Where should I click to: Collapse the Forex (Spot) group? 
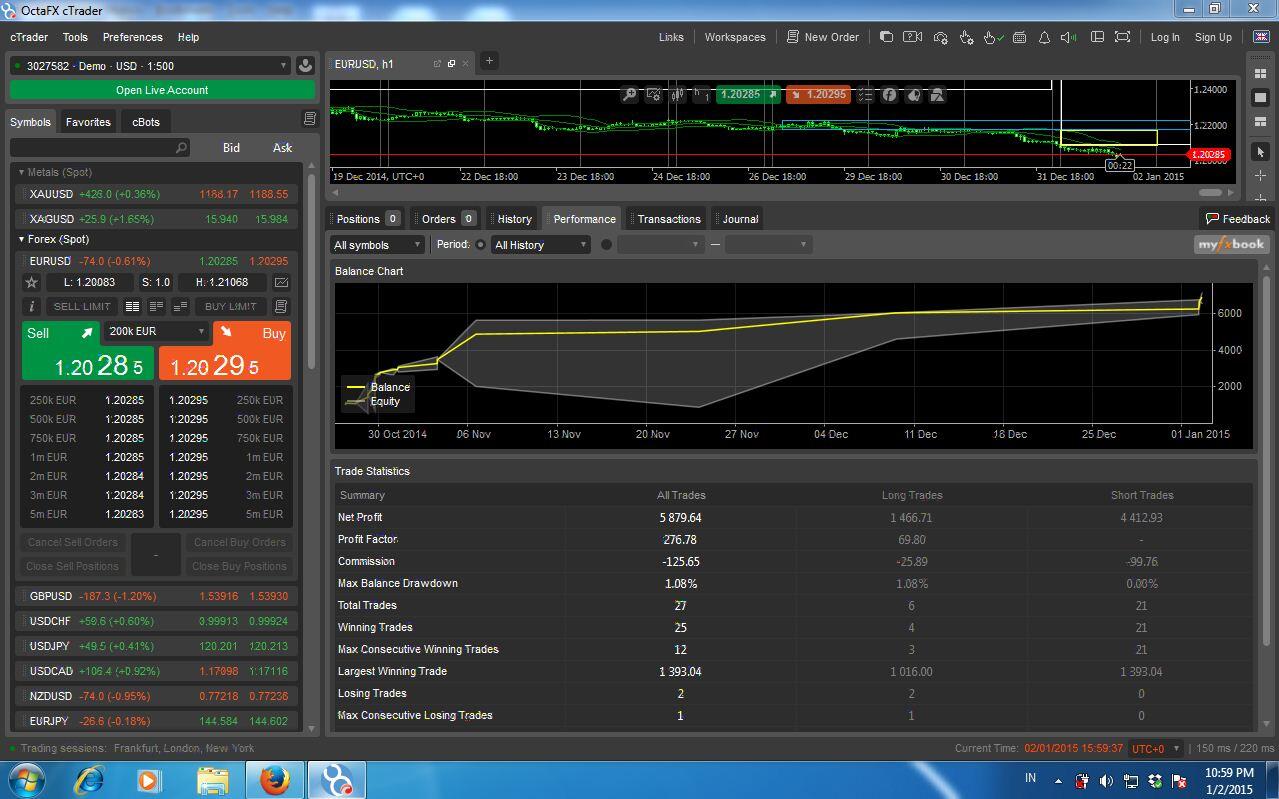[22, 240]
